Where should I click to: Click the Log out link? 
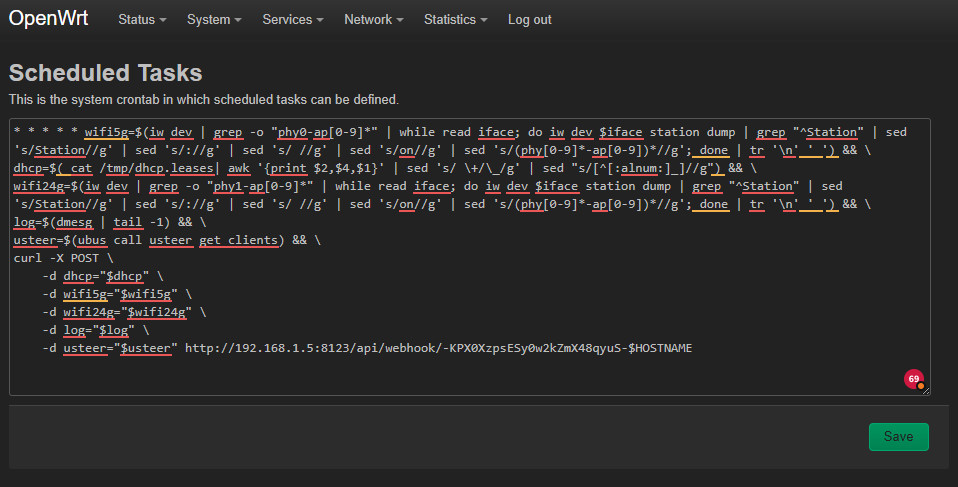pyautogui.click(x=529, y=20)
